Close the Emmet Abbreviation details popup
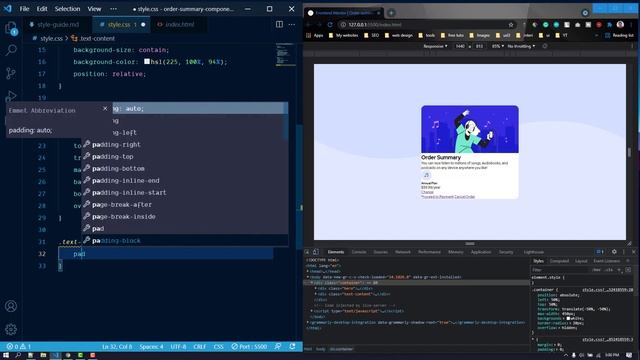 [x=105, y=108]
